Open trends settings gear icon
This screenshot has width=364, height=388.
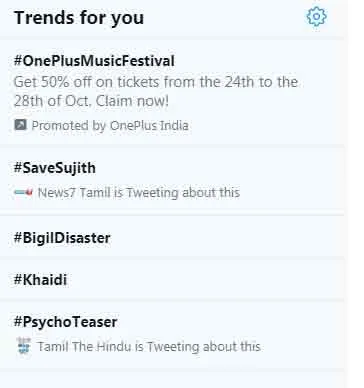tap(316, 16)
